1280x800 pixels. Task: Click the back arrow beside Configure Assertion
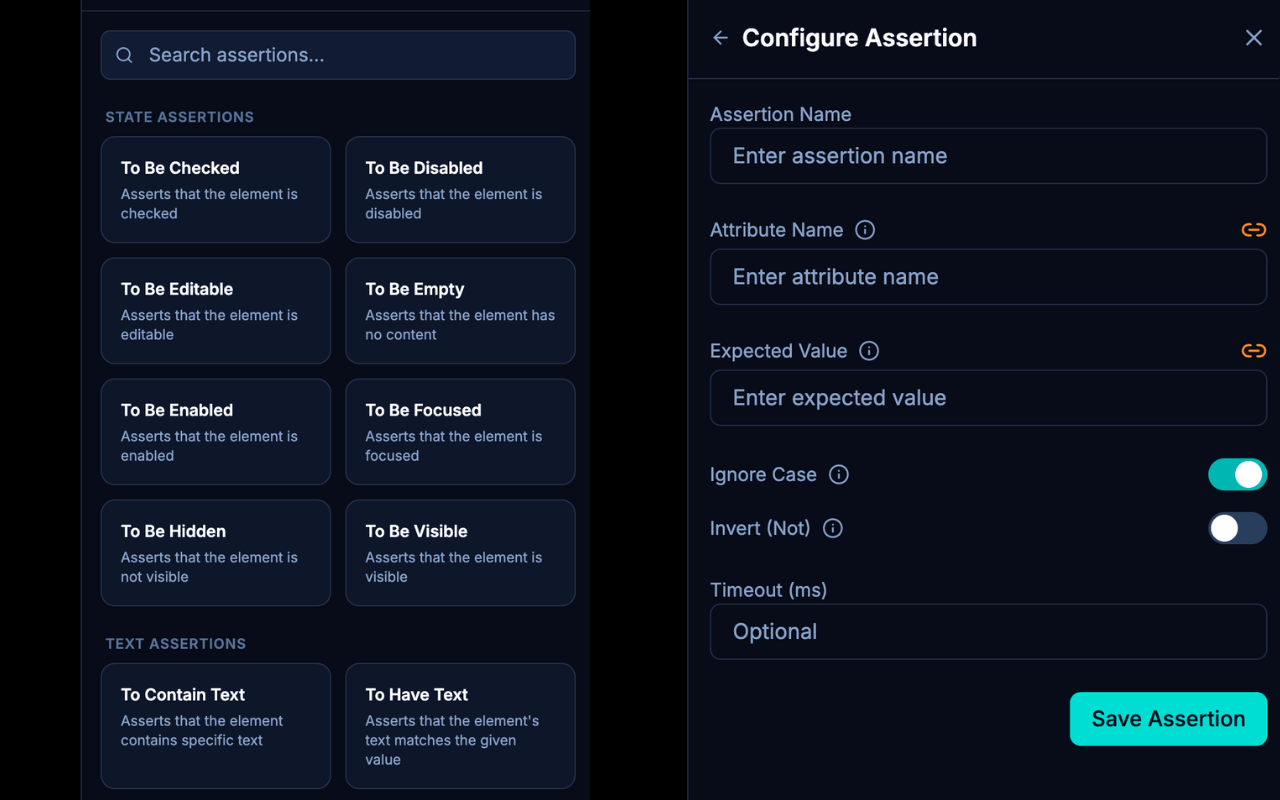coord(720,38)
